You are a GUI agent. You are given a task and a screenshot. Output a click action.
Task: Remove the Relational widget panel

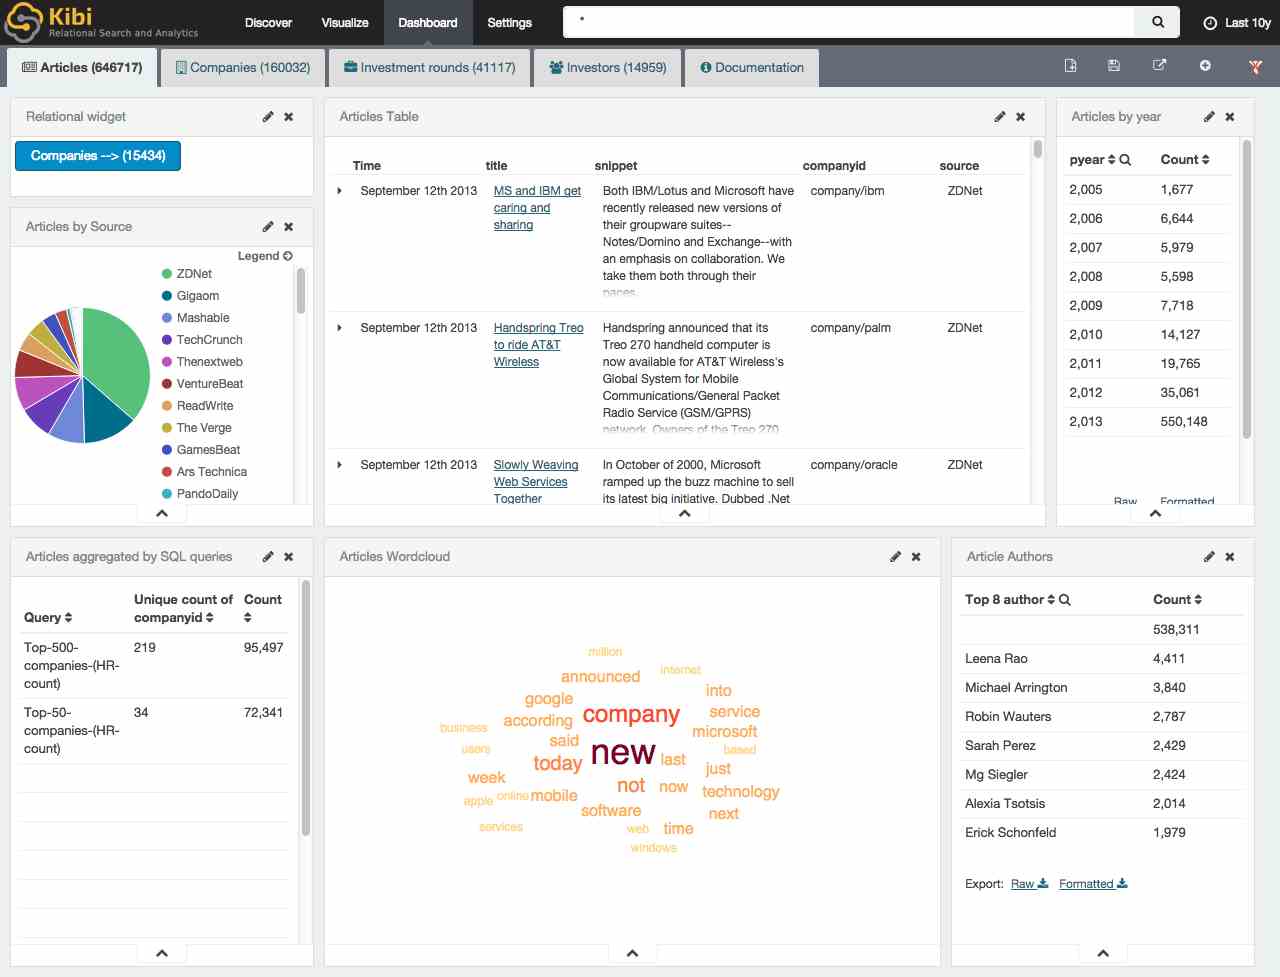click(289, 117)
